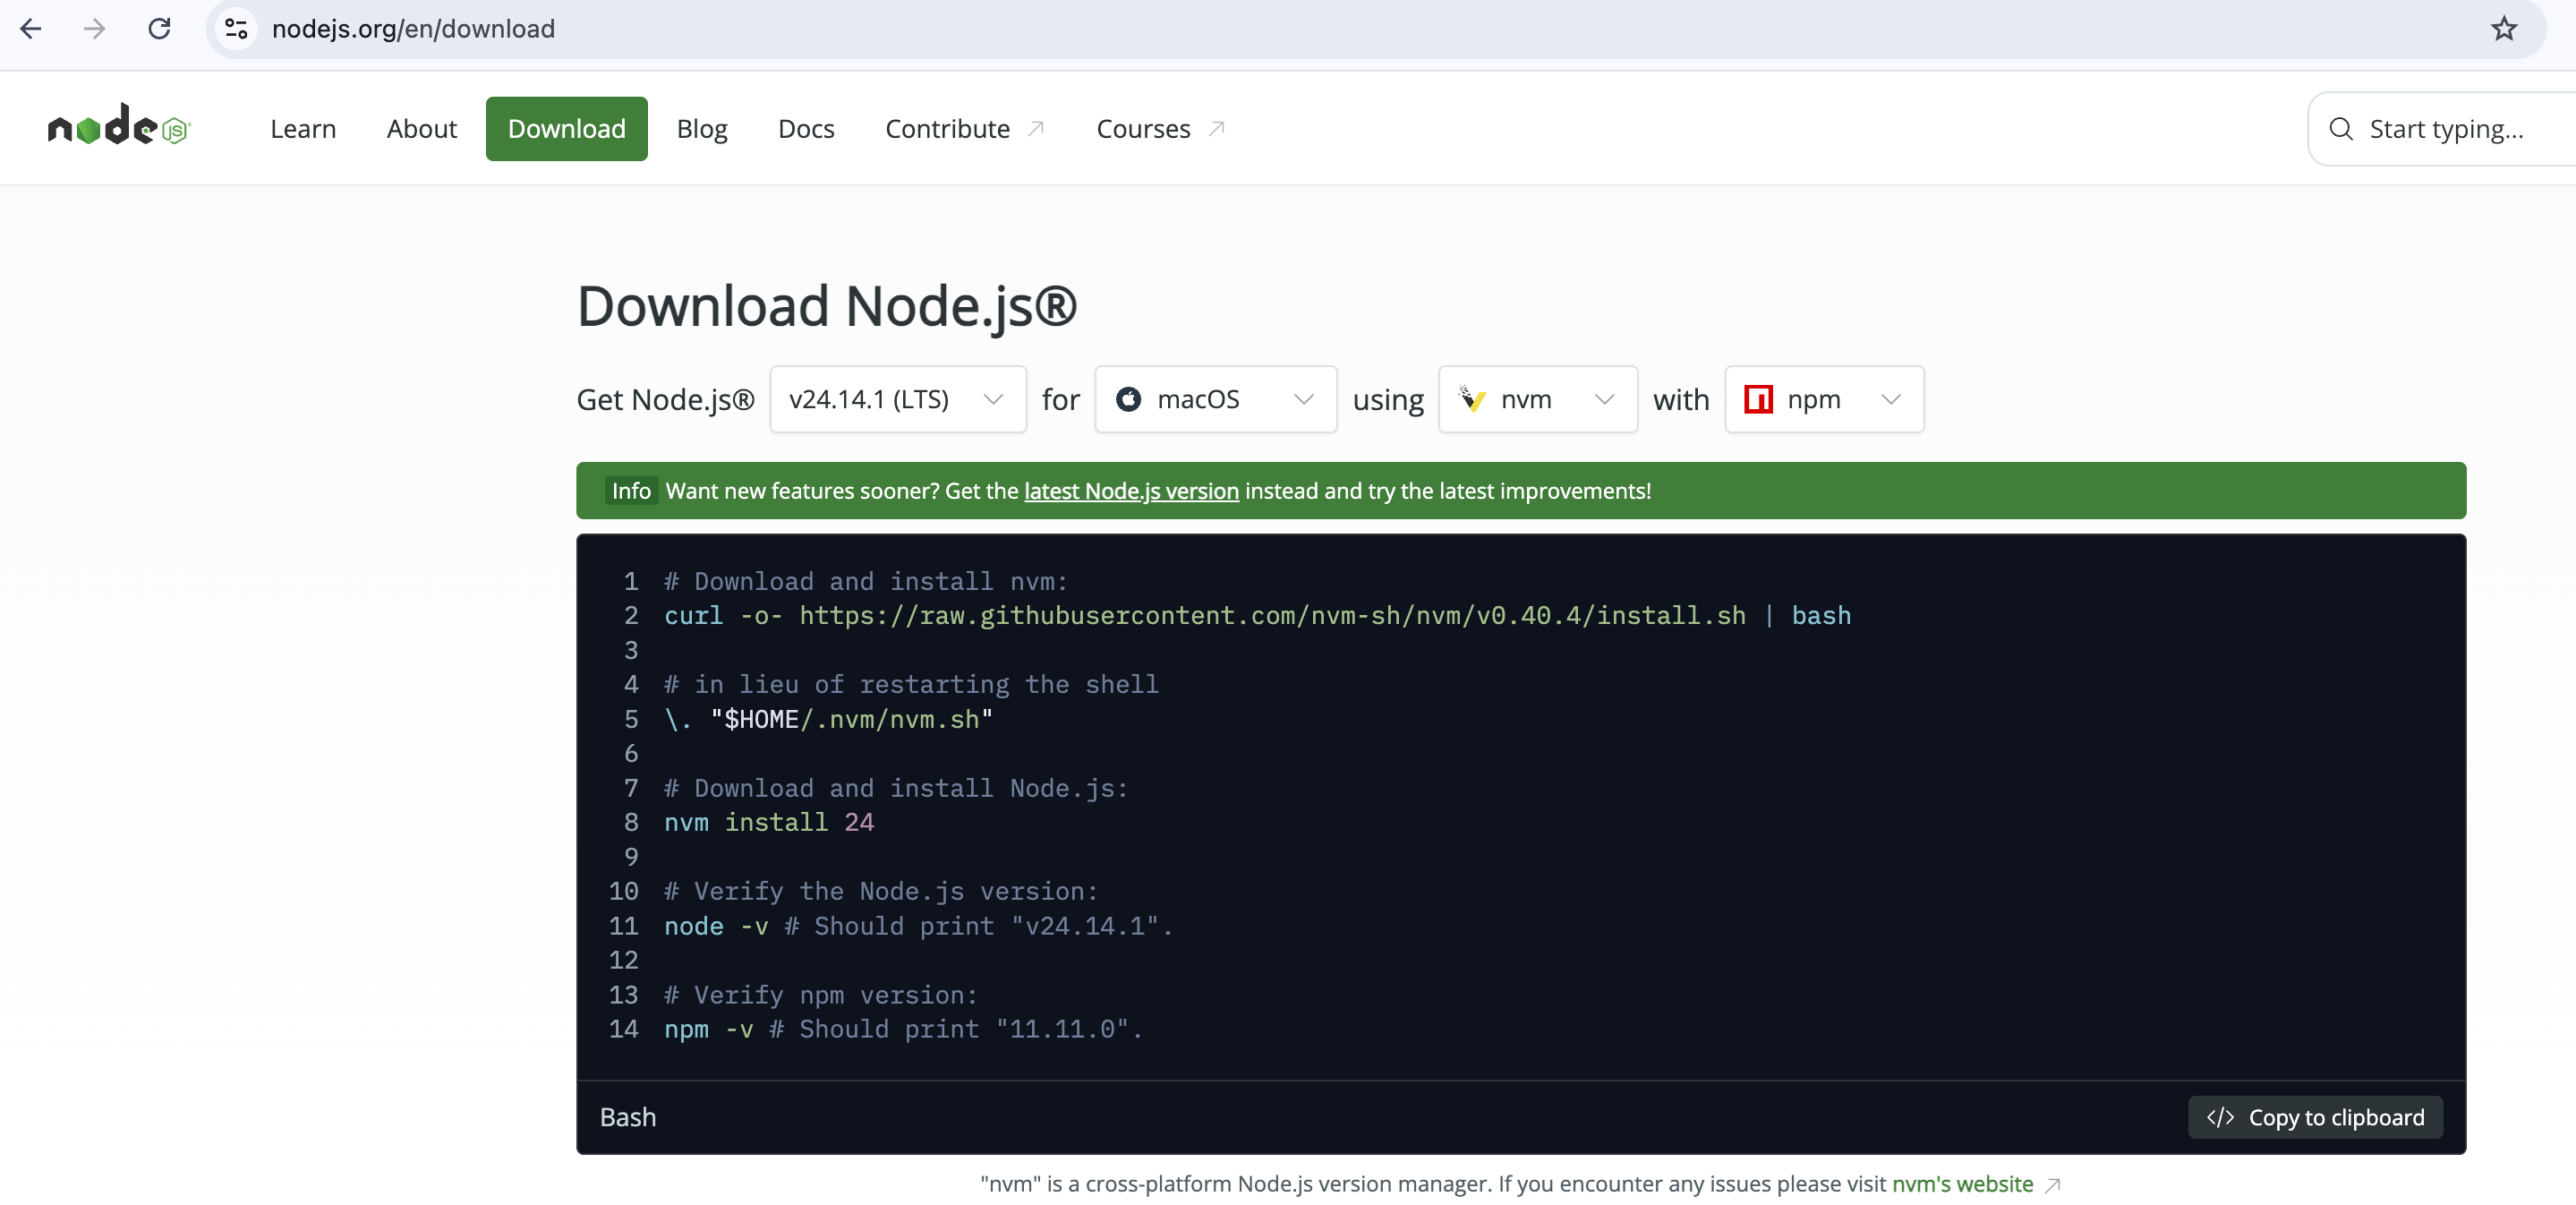The height and width of the screenshot is (1205, 2576).
Task: Click the 'node -v' code line
Action: [918, 926]
